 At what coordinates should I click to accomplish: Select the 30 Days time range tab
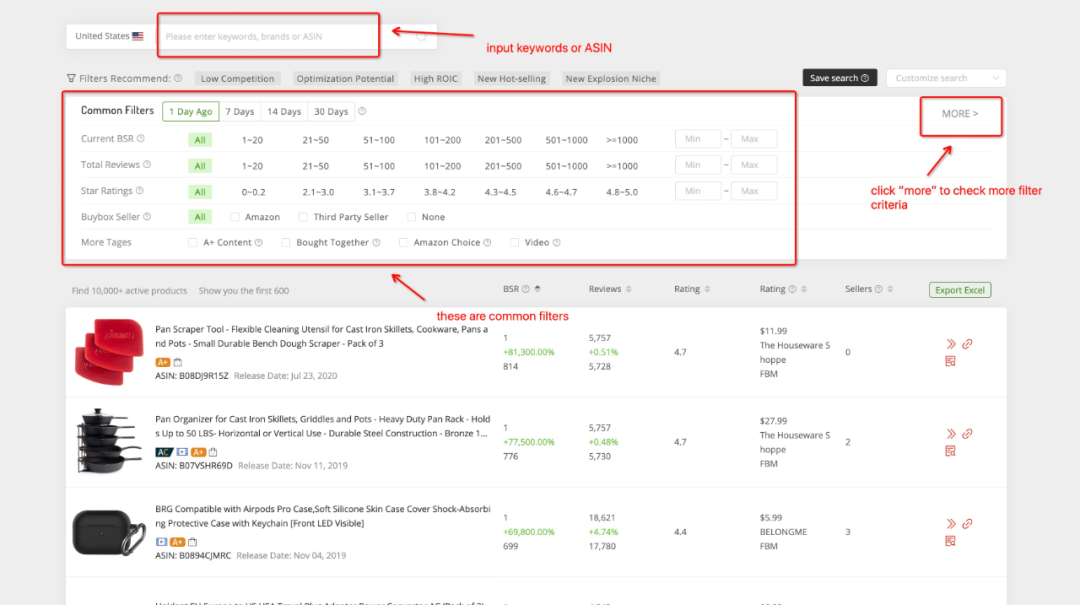(x=330, y=112)
